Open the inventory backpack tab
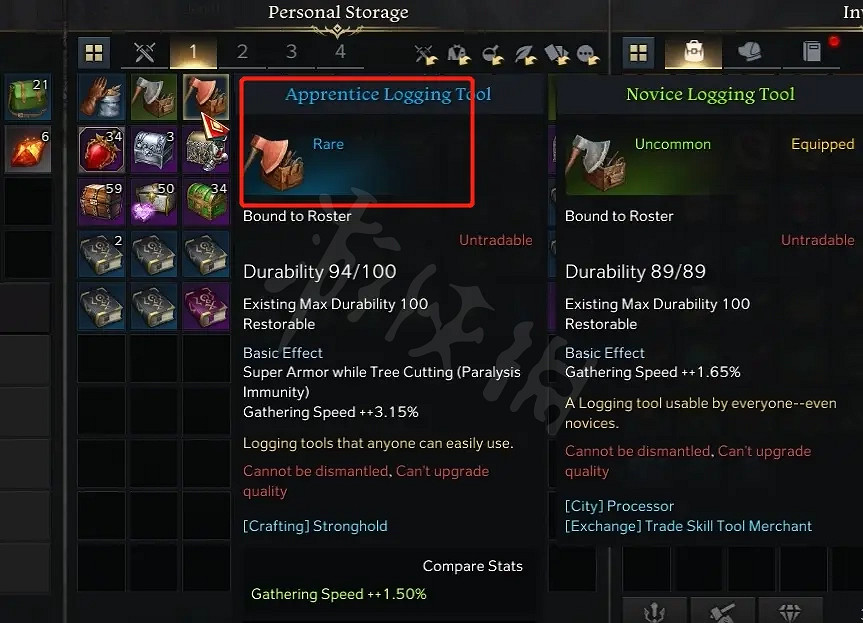The image size is (863, 623). [693, 53]
